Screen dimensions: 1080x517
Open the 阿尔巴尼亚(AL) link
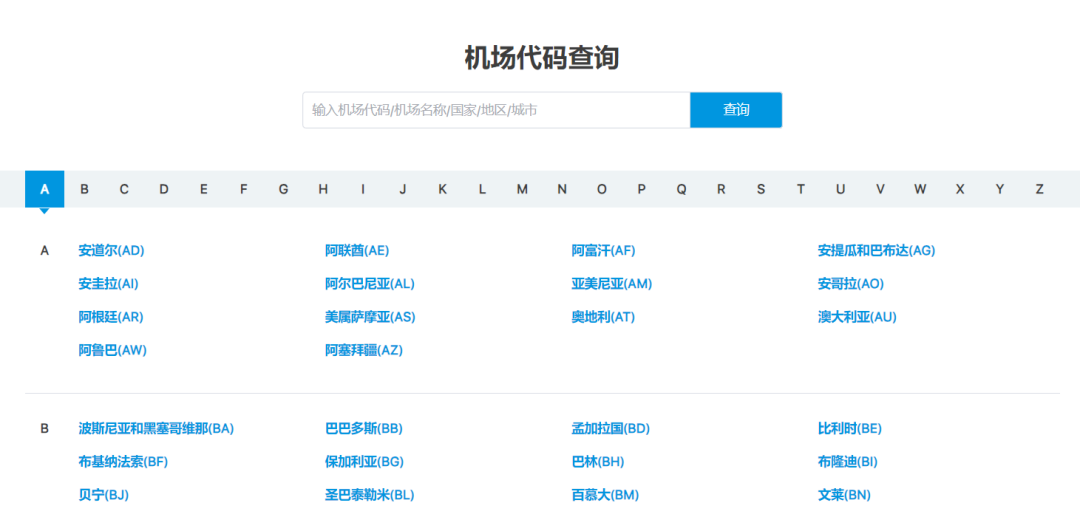[370, 284]
